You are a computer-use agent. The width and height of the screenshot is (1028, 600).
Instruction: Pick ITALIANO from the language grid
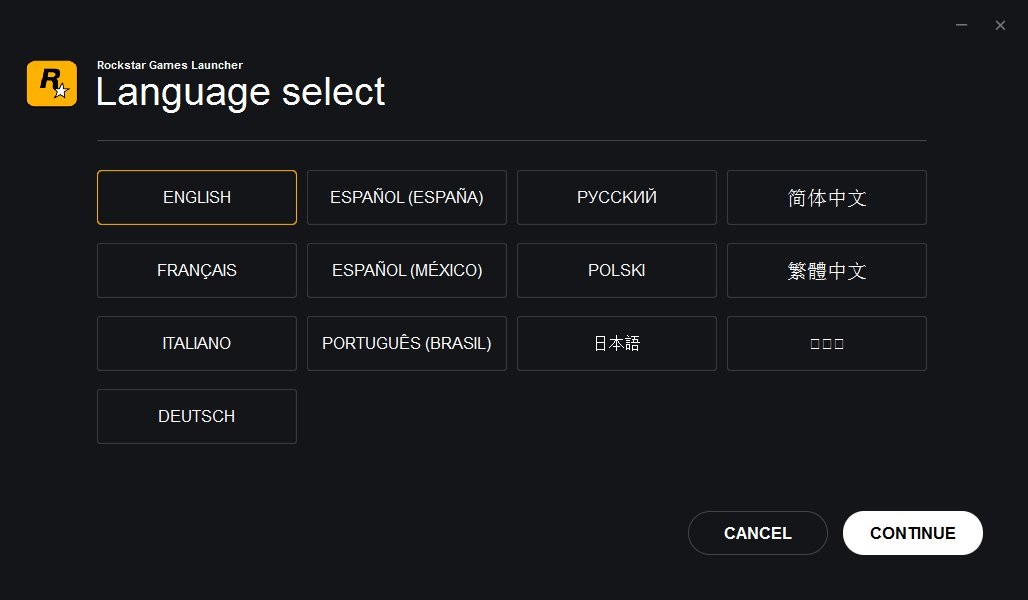(x=197, y=344)
